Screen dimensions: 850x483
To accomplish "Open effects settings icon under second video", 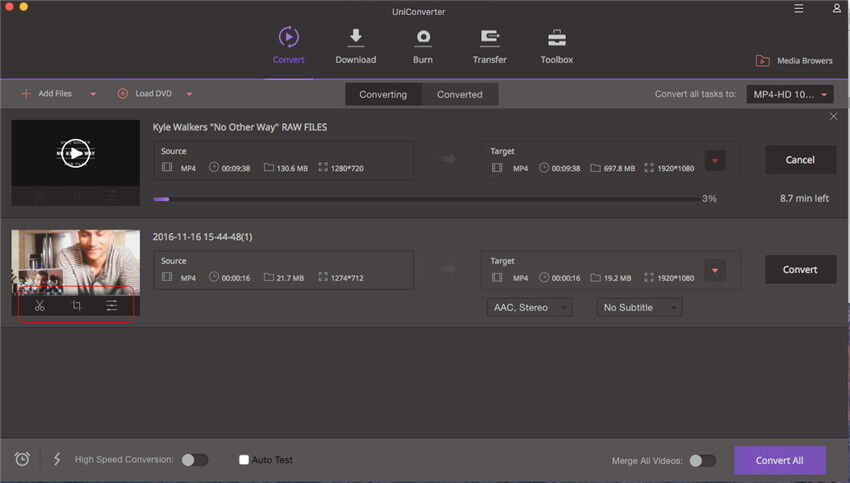I will [x=112, y=306].
